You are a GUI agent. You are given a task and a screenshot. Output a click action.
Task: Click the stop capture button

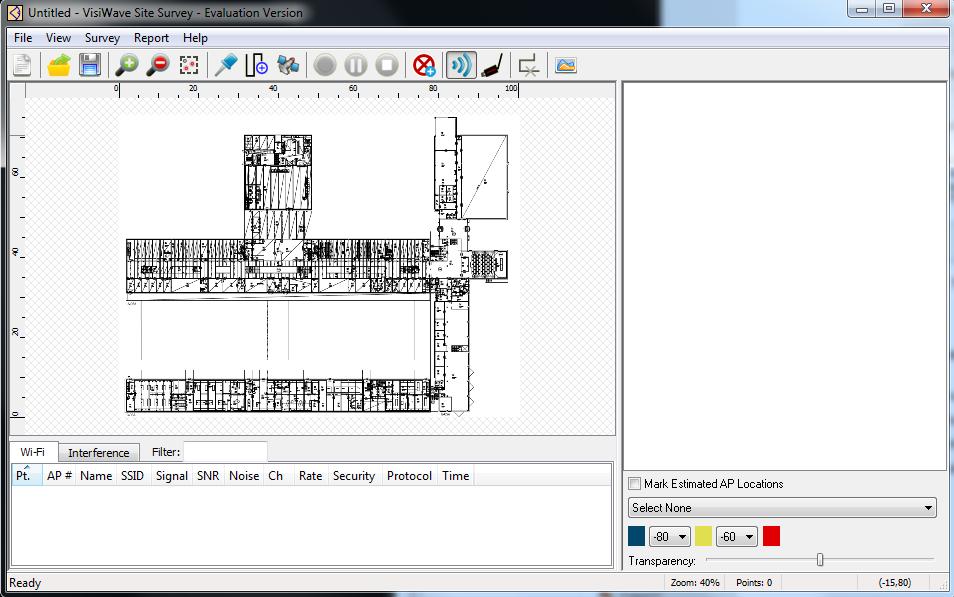(387, 65)
